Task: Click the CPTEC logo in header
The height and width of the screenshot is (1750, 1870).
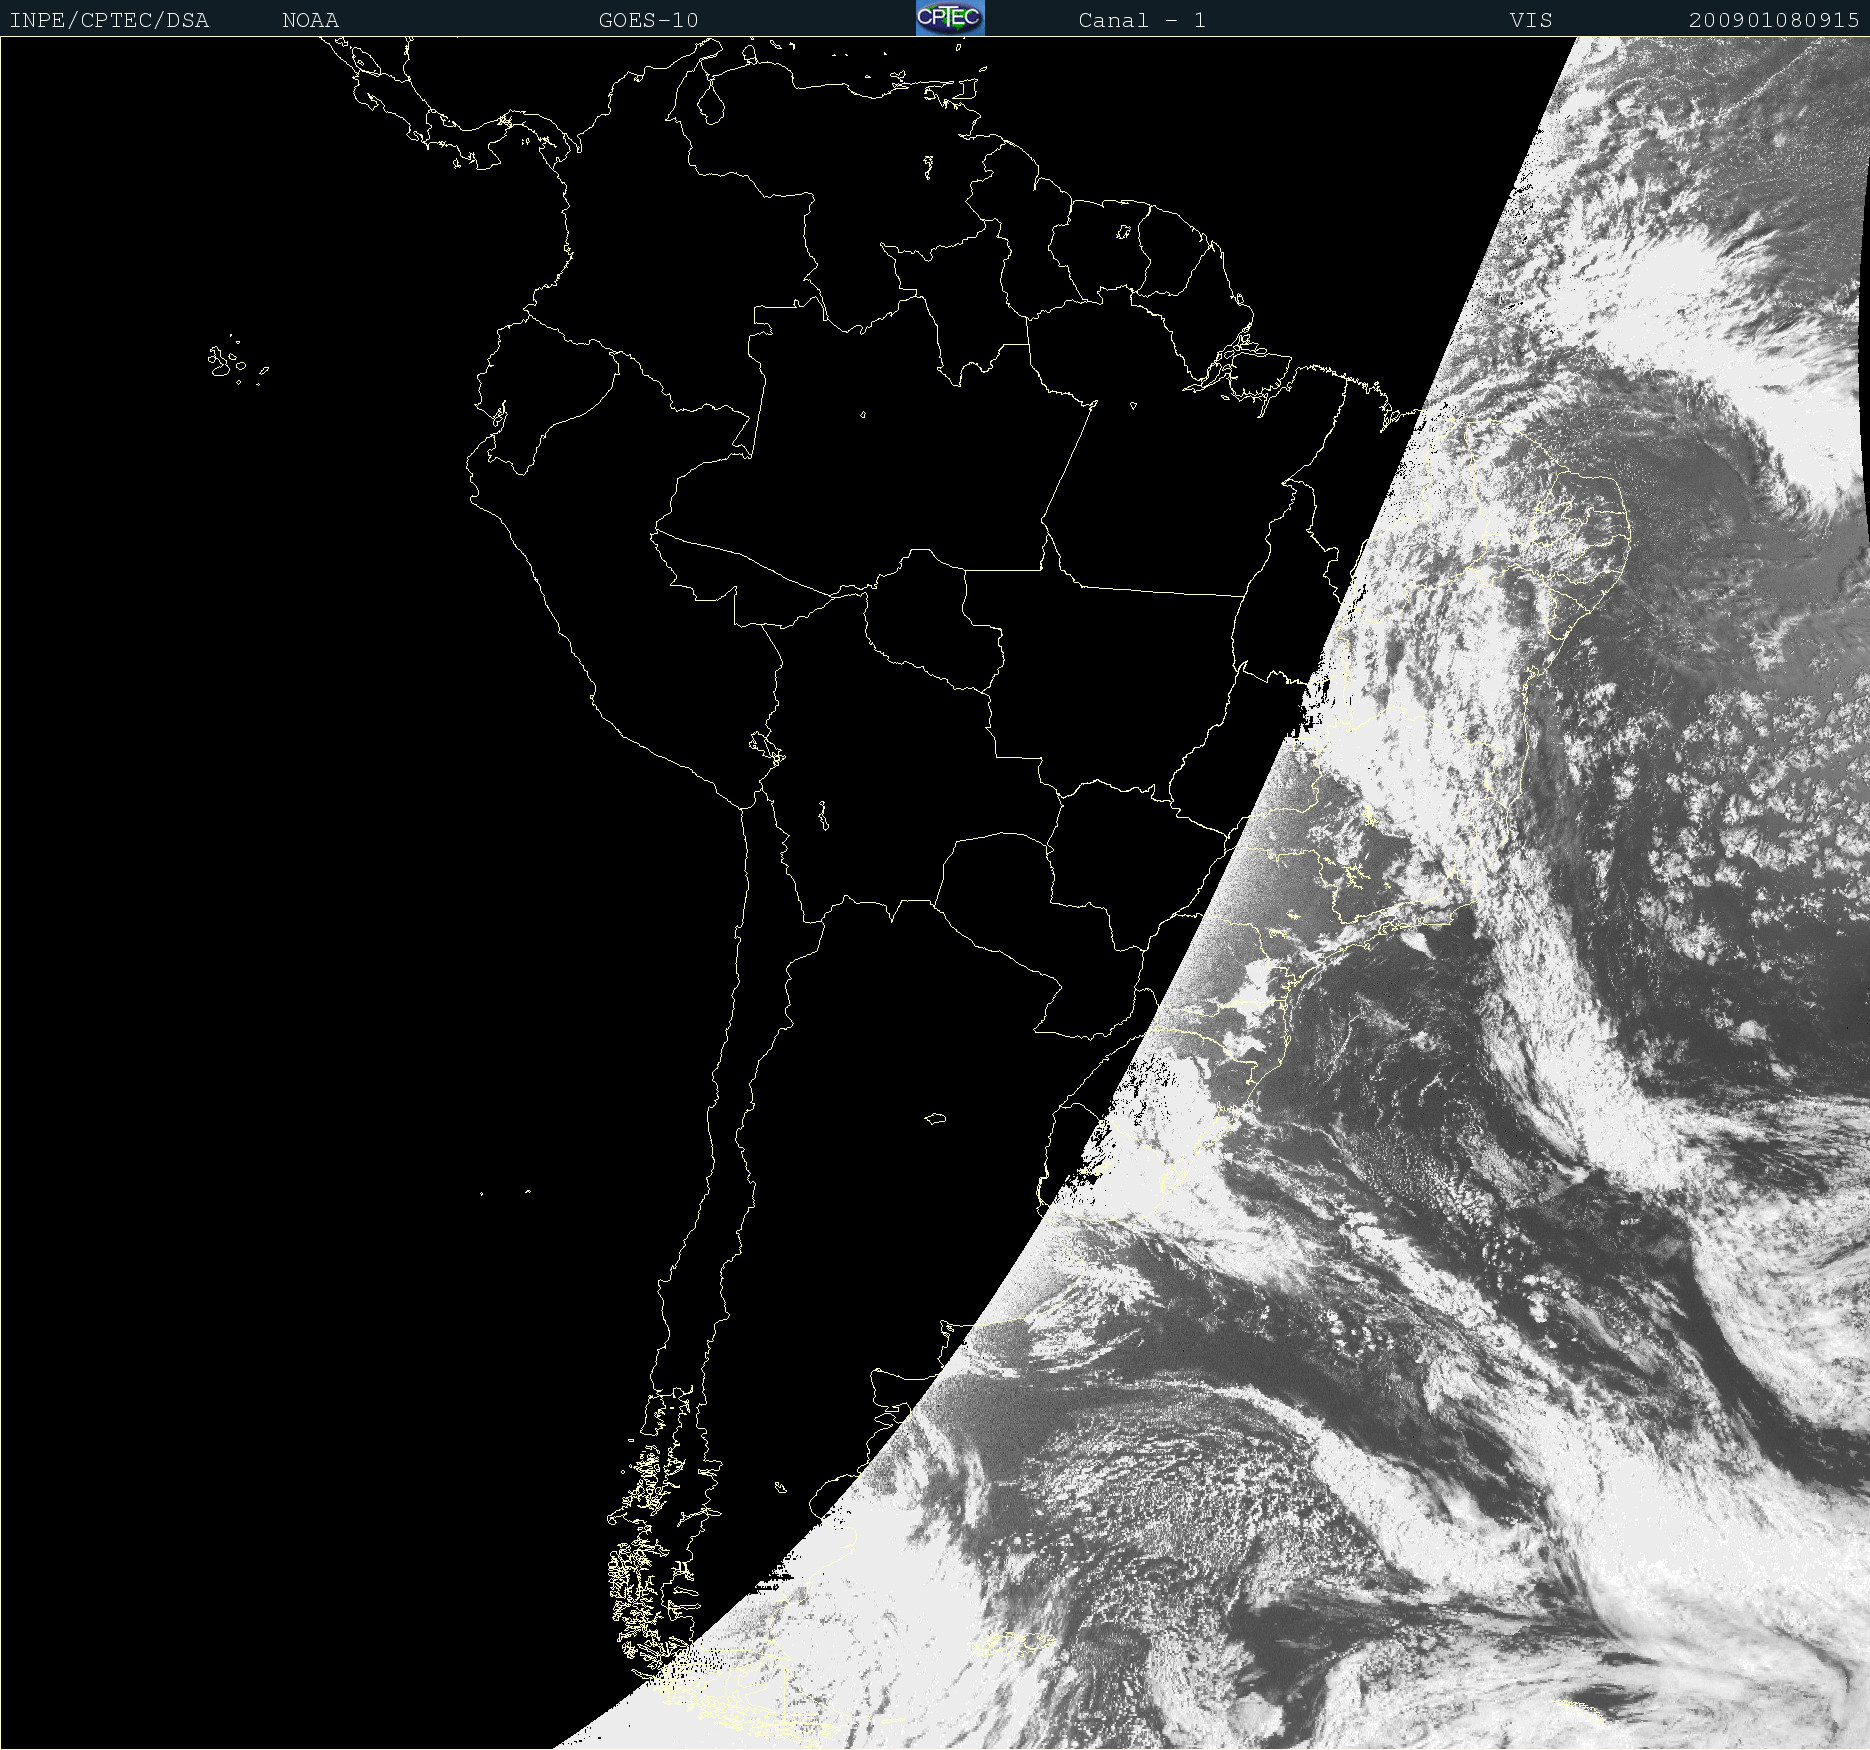Action: (950, 18)
